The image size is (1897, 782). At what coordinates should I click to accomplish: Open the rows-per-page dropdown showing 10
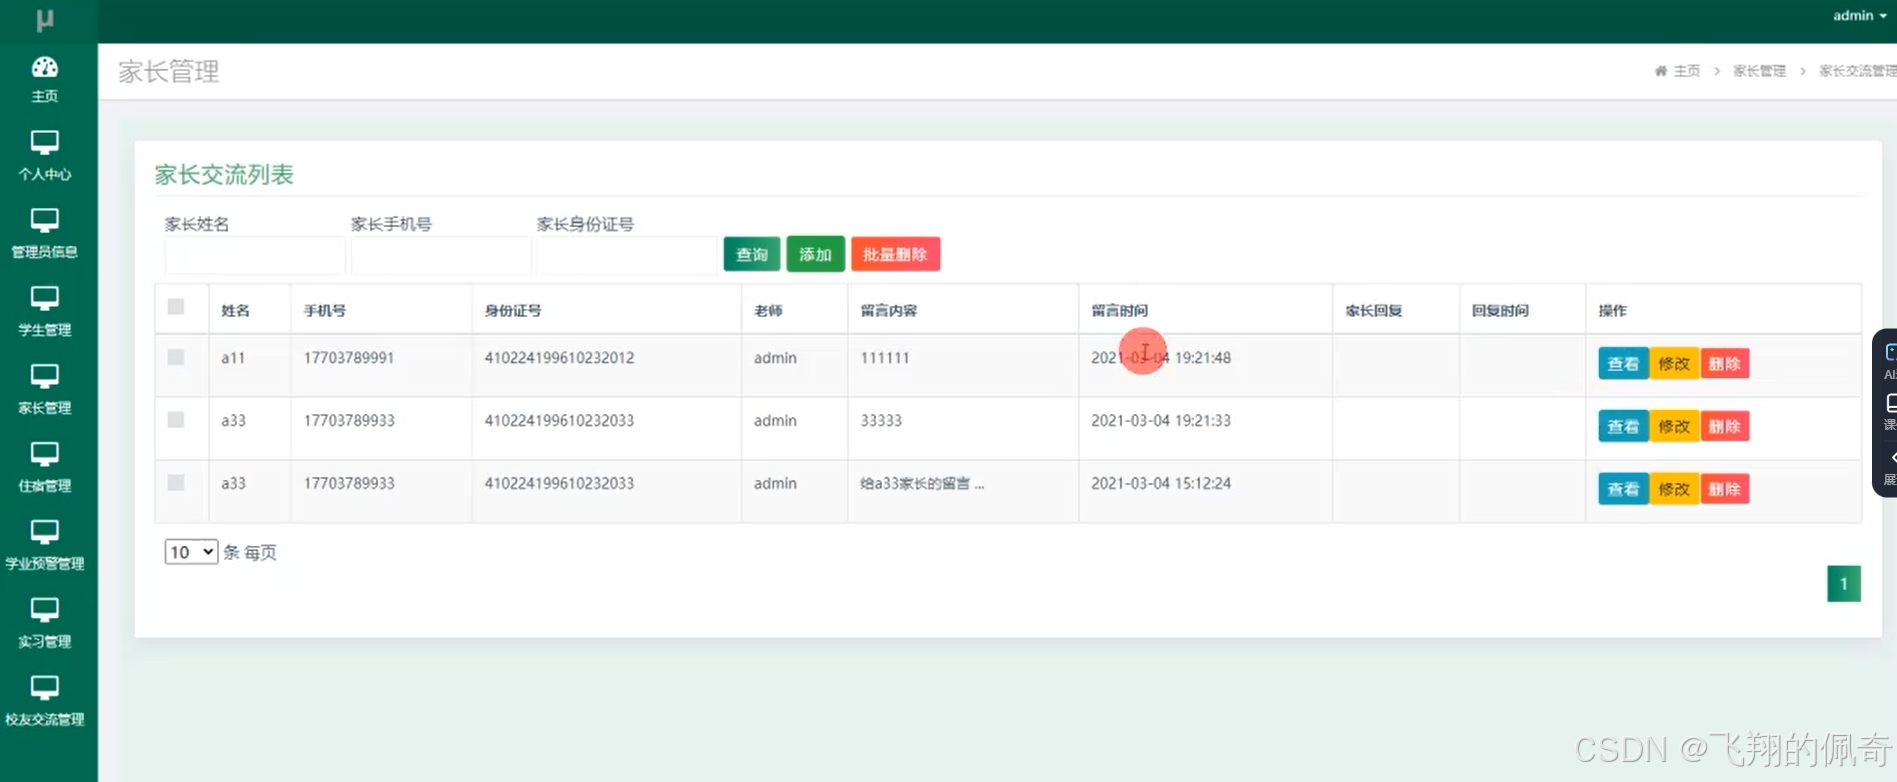point(191,552)
